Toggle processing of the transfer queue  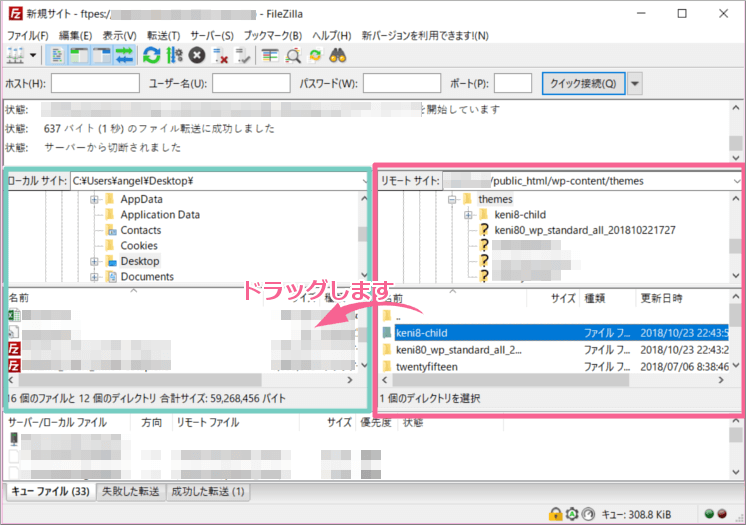[x=174, y=56]
